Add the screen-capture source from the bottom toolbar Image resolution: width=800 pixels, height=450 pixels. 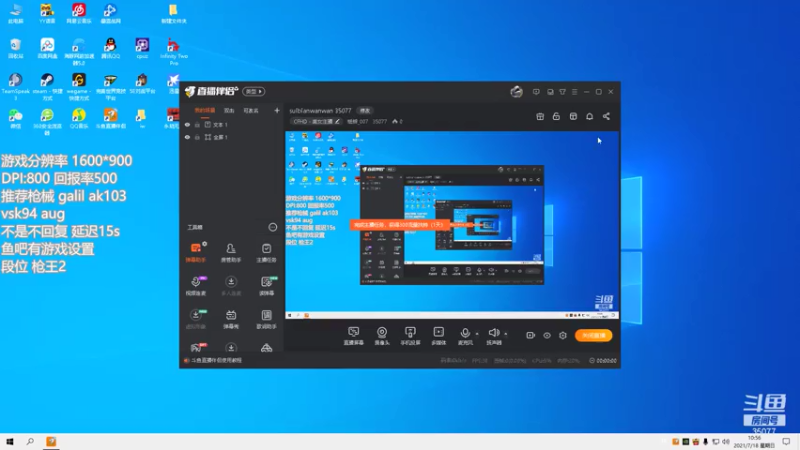354,336
